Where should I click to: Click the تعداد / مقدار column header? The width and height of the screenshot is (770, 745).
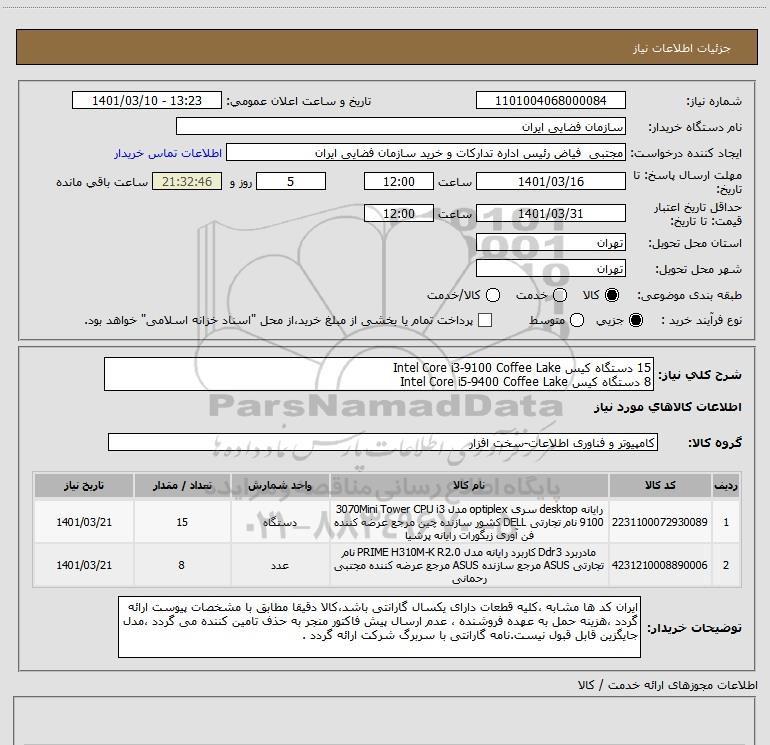182,485
